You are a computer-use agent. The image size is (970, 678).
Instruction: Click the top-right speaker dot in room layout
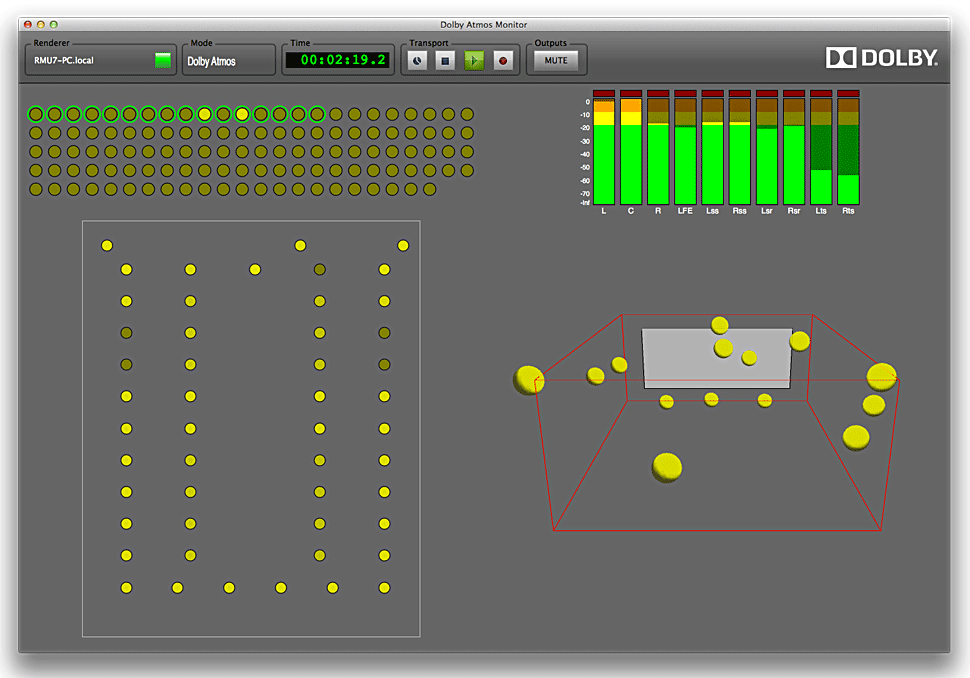coord(403,246)
